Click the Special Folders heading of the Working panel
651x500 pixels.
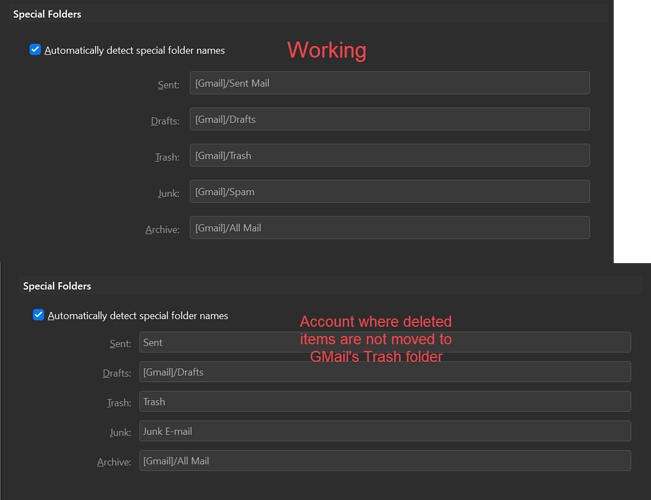pyautogui.click(x=47, y=15)
